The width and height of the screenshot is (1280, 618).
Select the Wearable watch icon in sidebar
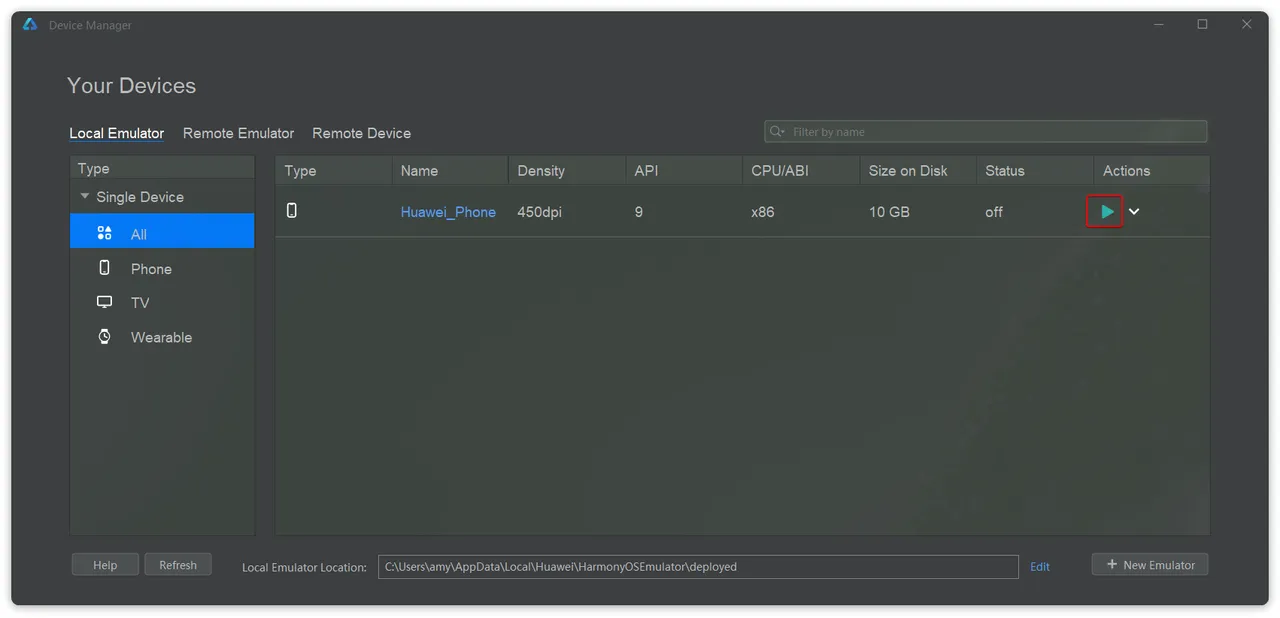click(x=104, y=336)
